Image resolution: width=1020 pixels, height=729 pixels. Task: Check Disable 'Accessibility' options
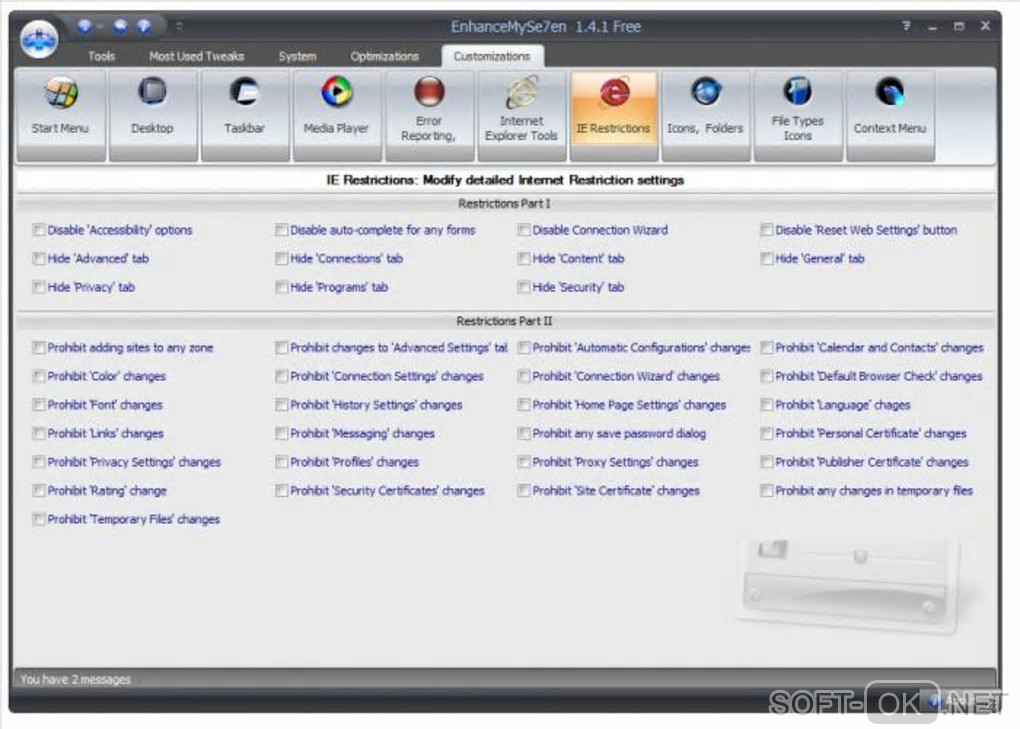pos(38,230)
